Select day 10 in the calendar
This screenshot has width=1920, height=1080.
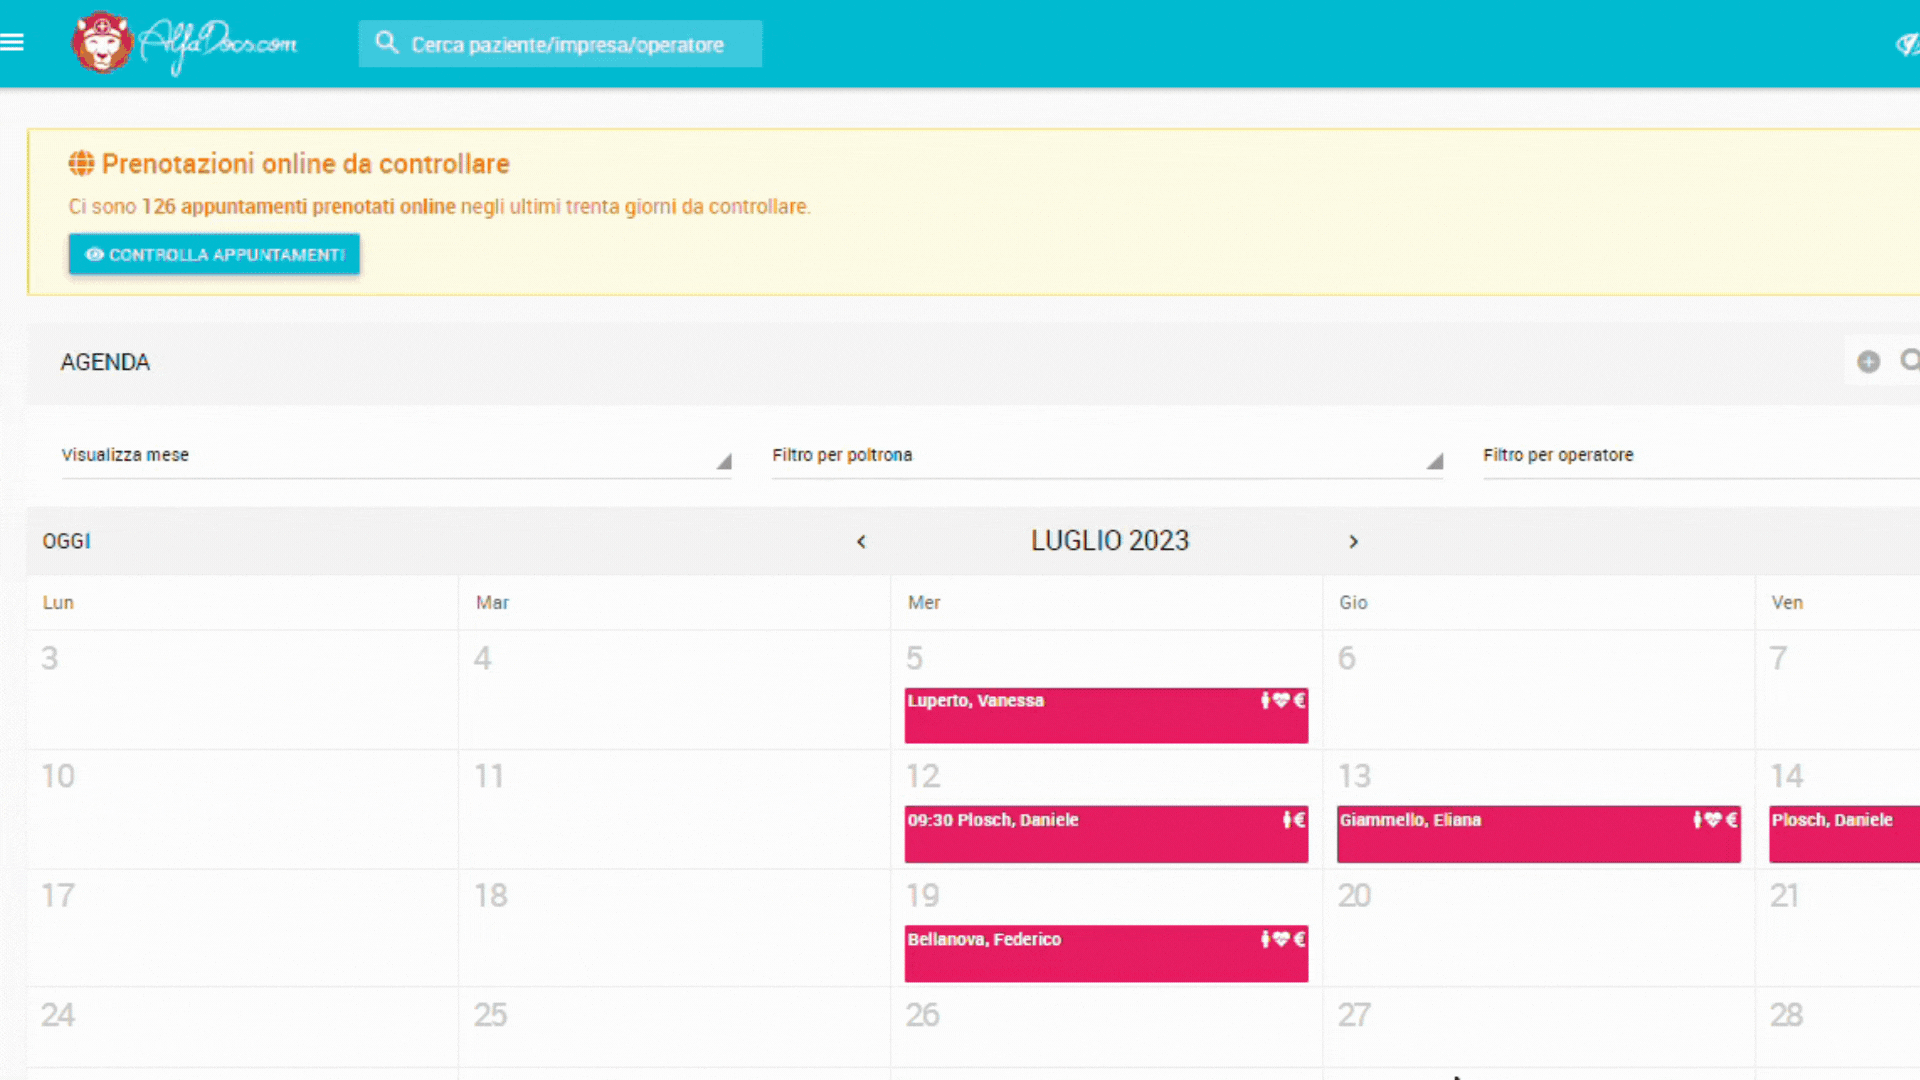(x=58, y=776)
